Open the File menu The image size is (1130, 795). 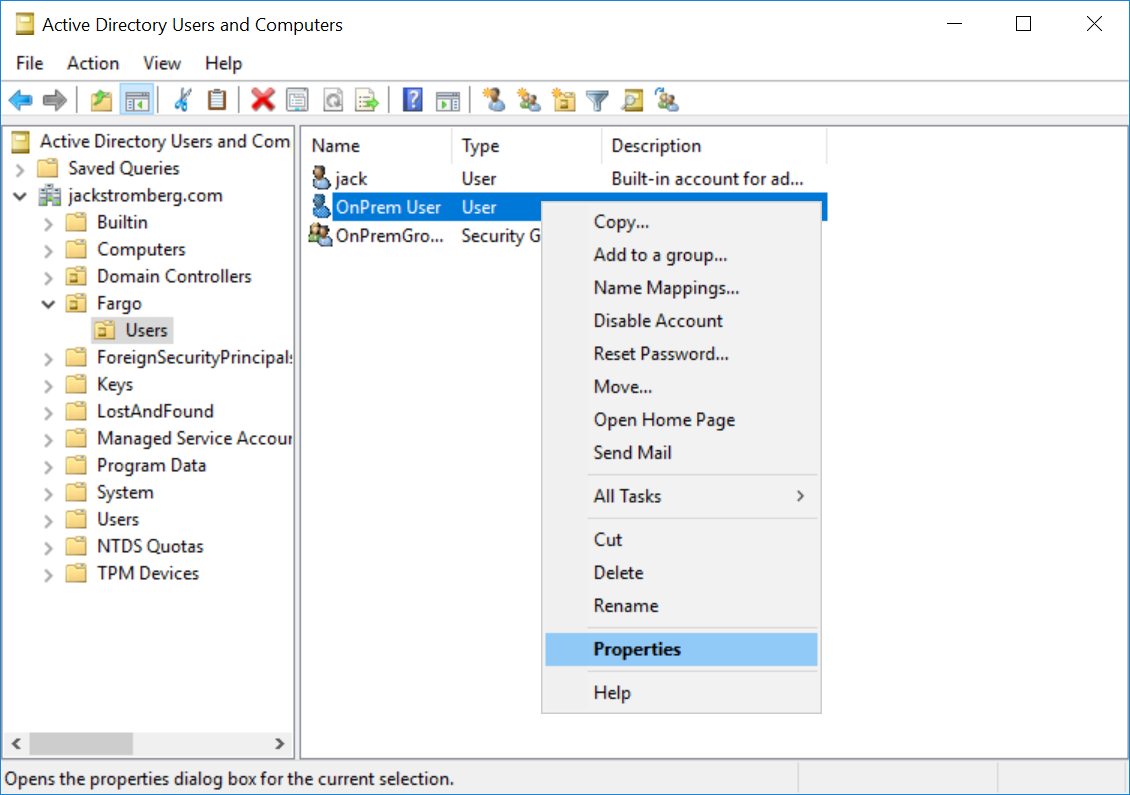(x=30, y=63)
